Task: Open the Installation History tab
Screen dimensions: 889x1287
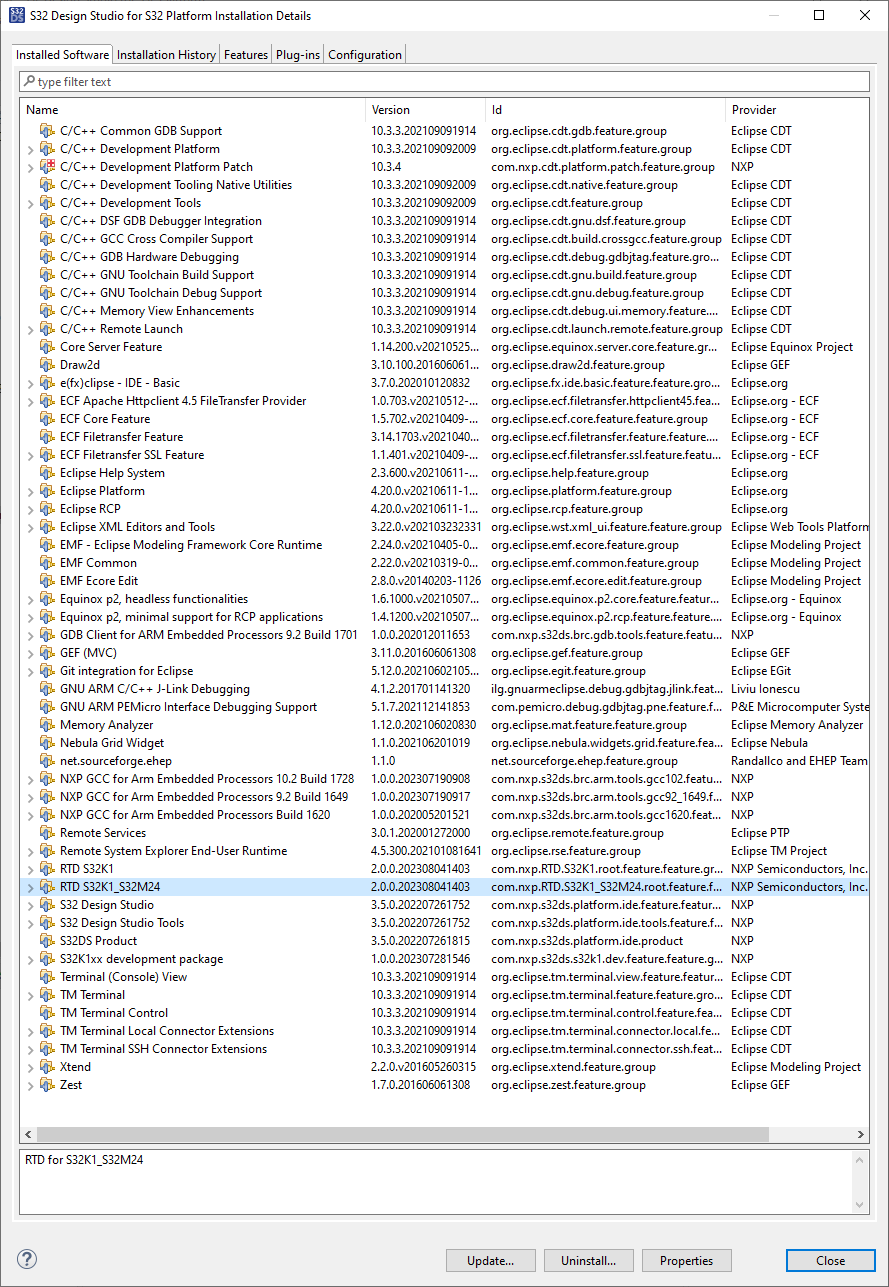Action: tap(165, 55)
